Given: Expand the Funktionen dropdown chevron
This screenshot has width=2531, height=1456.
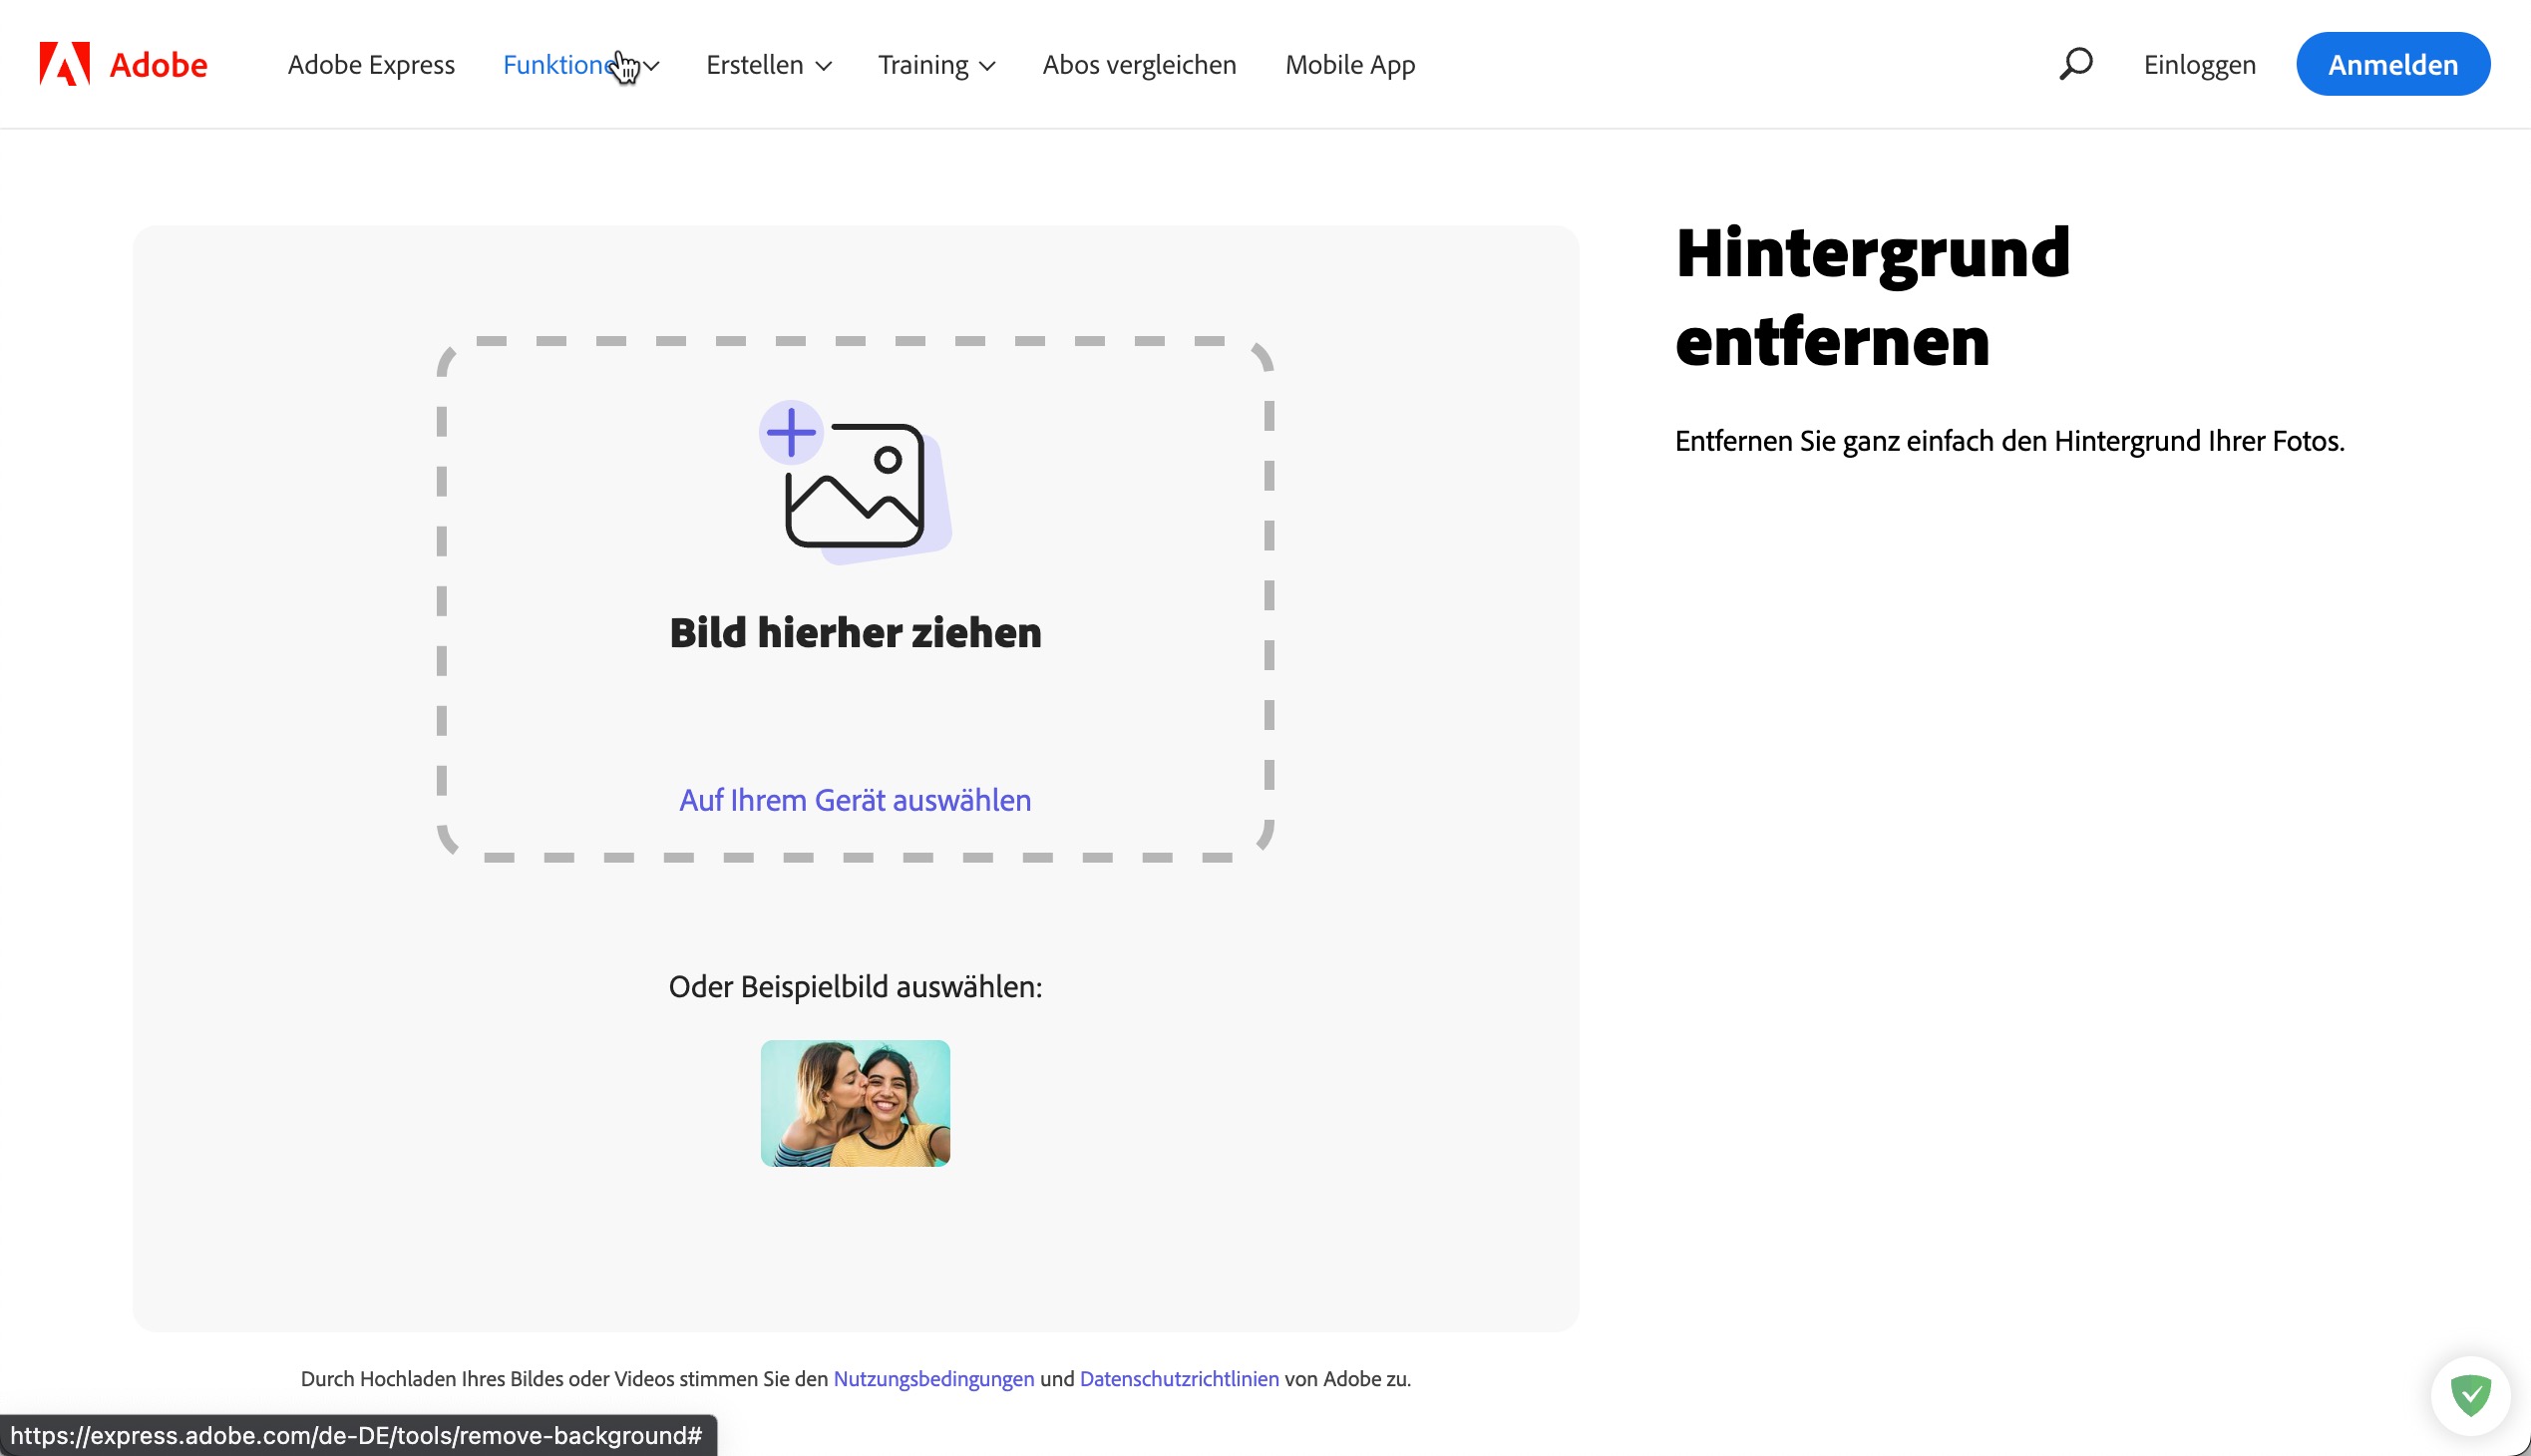Looking at the screenshot, I should [652, 66].
